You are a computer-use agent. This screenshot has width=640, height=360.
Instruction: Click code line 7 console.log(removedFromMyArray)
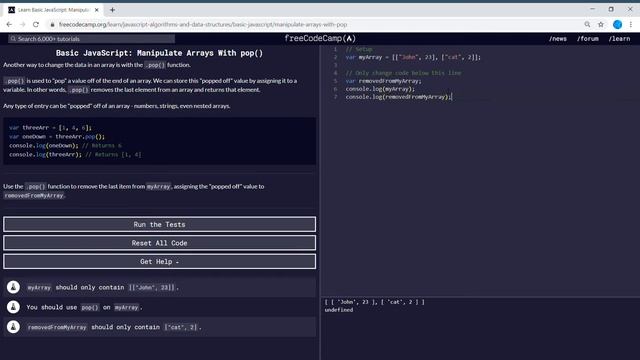pos(399,97)
